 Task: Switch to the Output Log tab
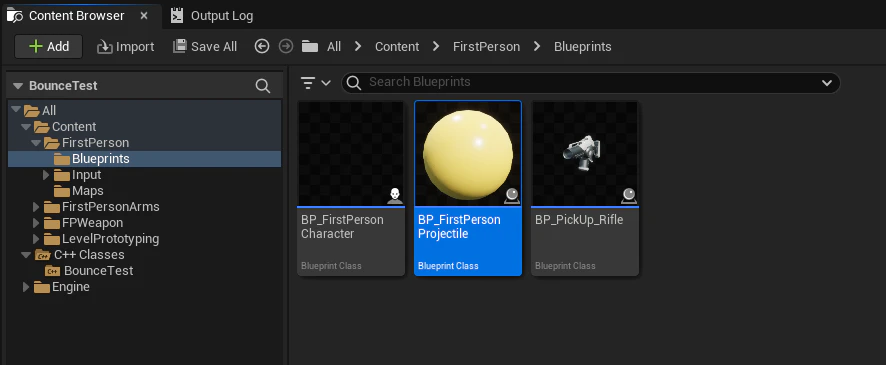(222, 16)
